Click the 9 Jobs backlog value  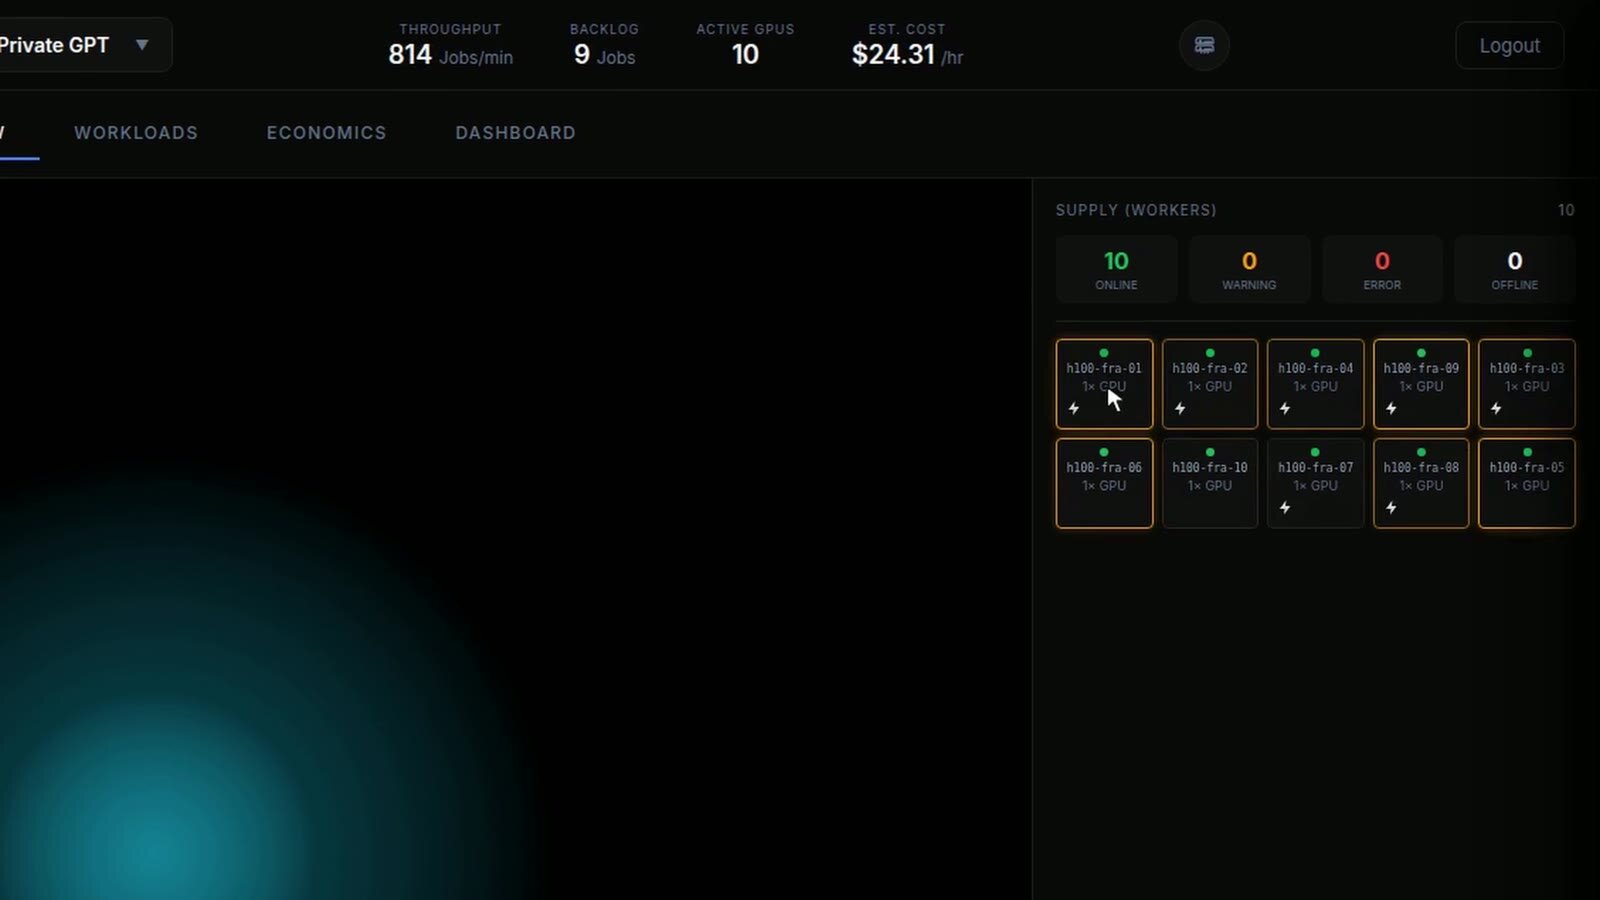(x=604, y=55)
